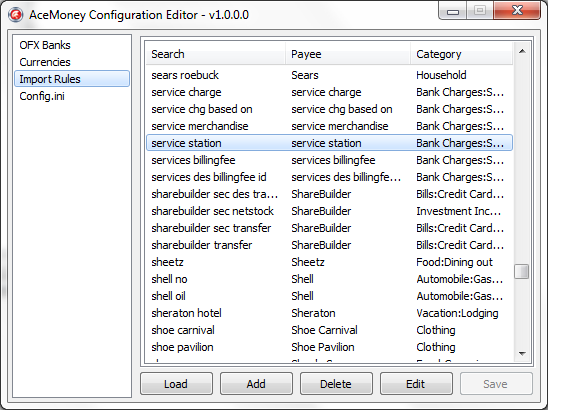Sort by the Category column header

461,54
